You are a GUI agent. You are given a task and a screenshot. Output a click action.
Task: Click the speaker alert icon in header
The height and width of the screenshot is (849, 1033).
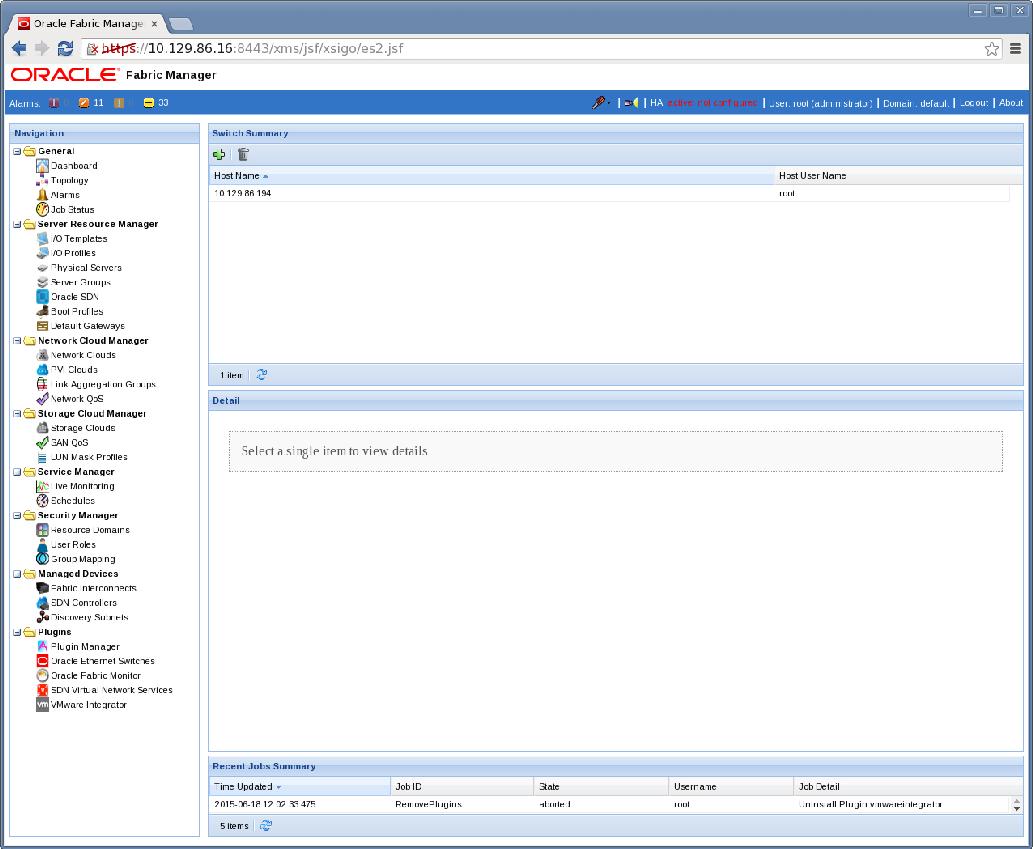631,103
